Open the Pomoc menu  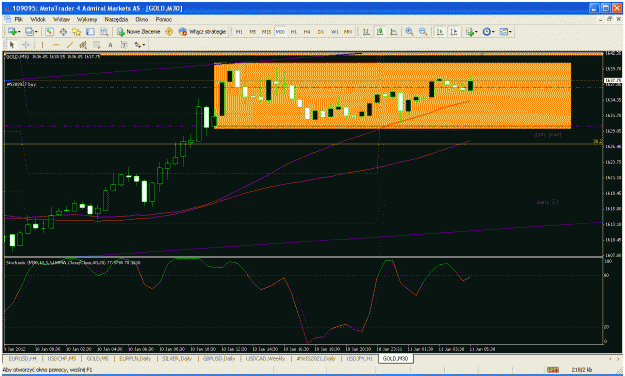(x=163, y=19)
